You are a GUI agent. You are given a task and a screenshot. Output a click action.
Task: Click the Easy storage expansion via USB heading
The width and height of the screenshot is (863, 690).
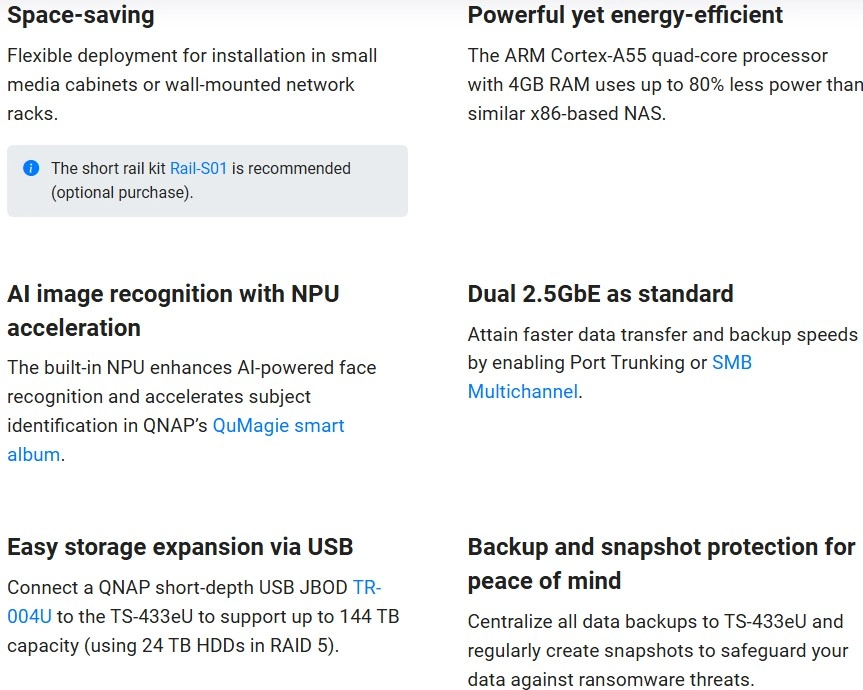pos(180,547)
